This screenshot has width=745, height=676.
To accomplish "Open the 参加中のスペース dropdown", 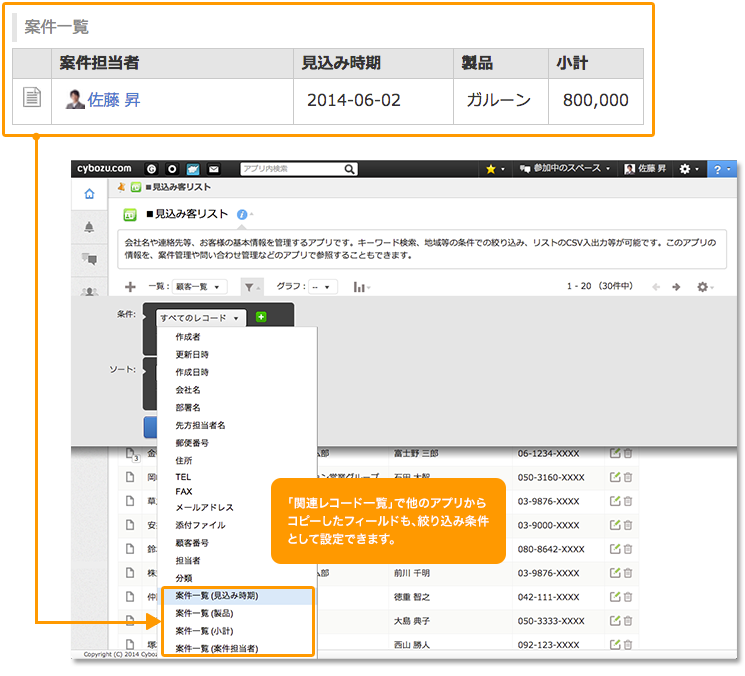I will (564, 169).
